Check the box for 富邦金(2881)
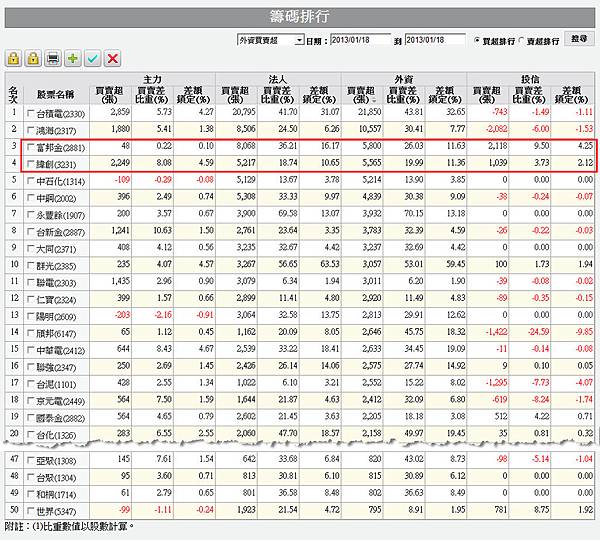The width and height of the screenshot is (600, 540). pyautogui.click(x=31, y=147)
